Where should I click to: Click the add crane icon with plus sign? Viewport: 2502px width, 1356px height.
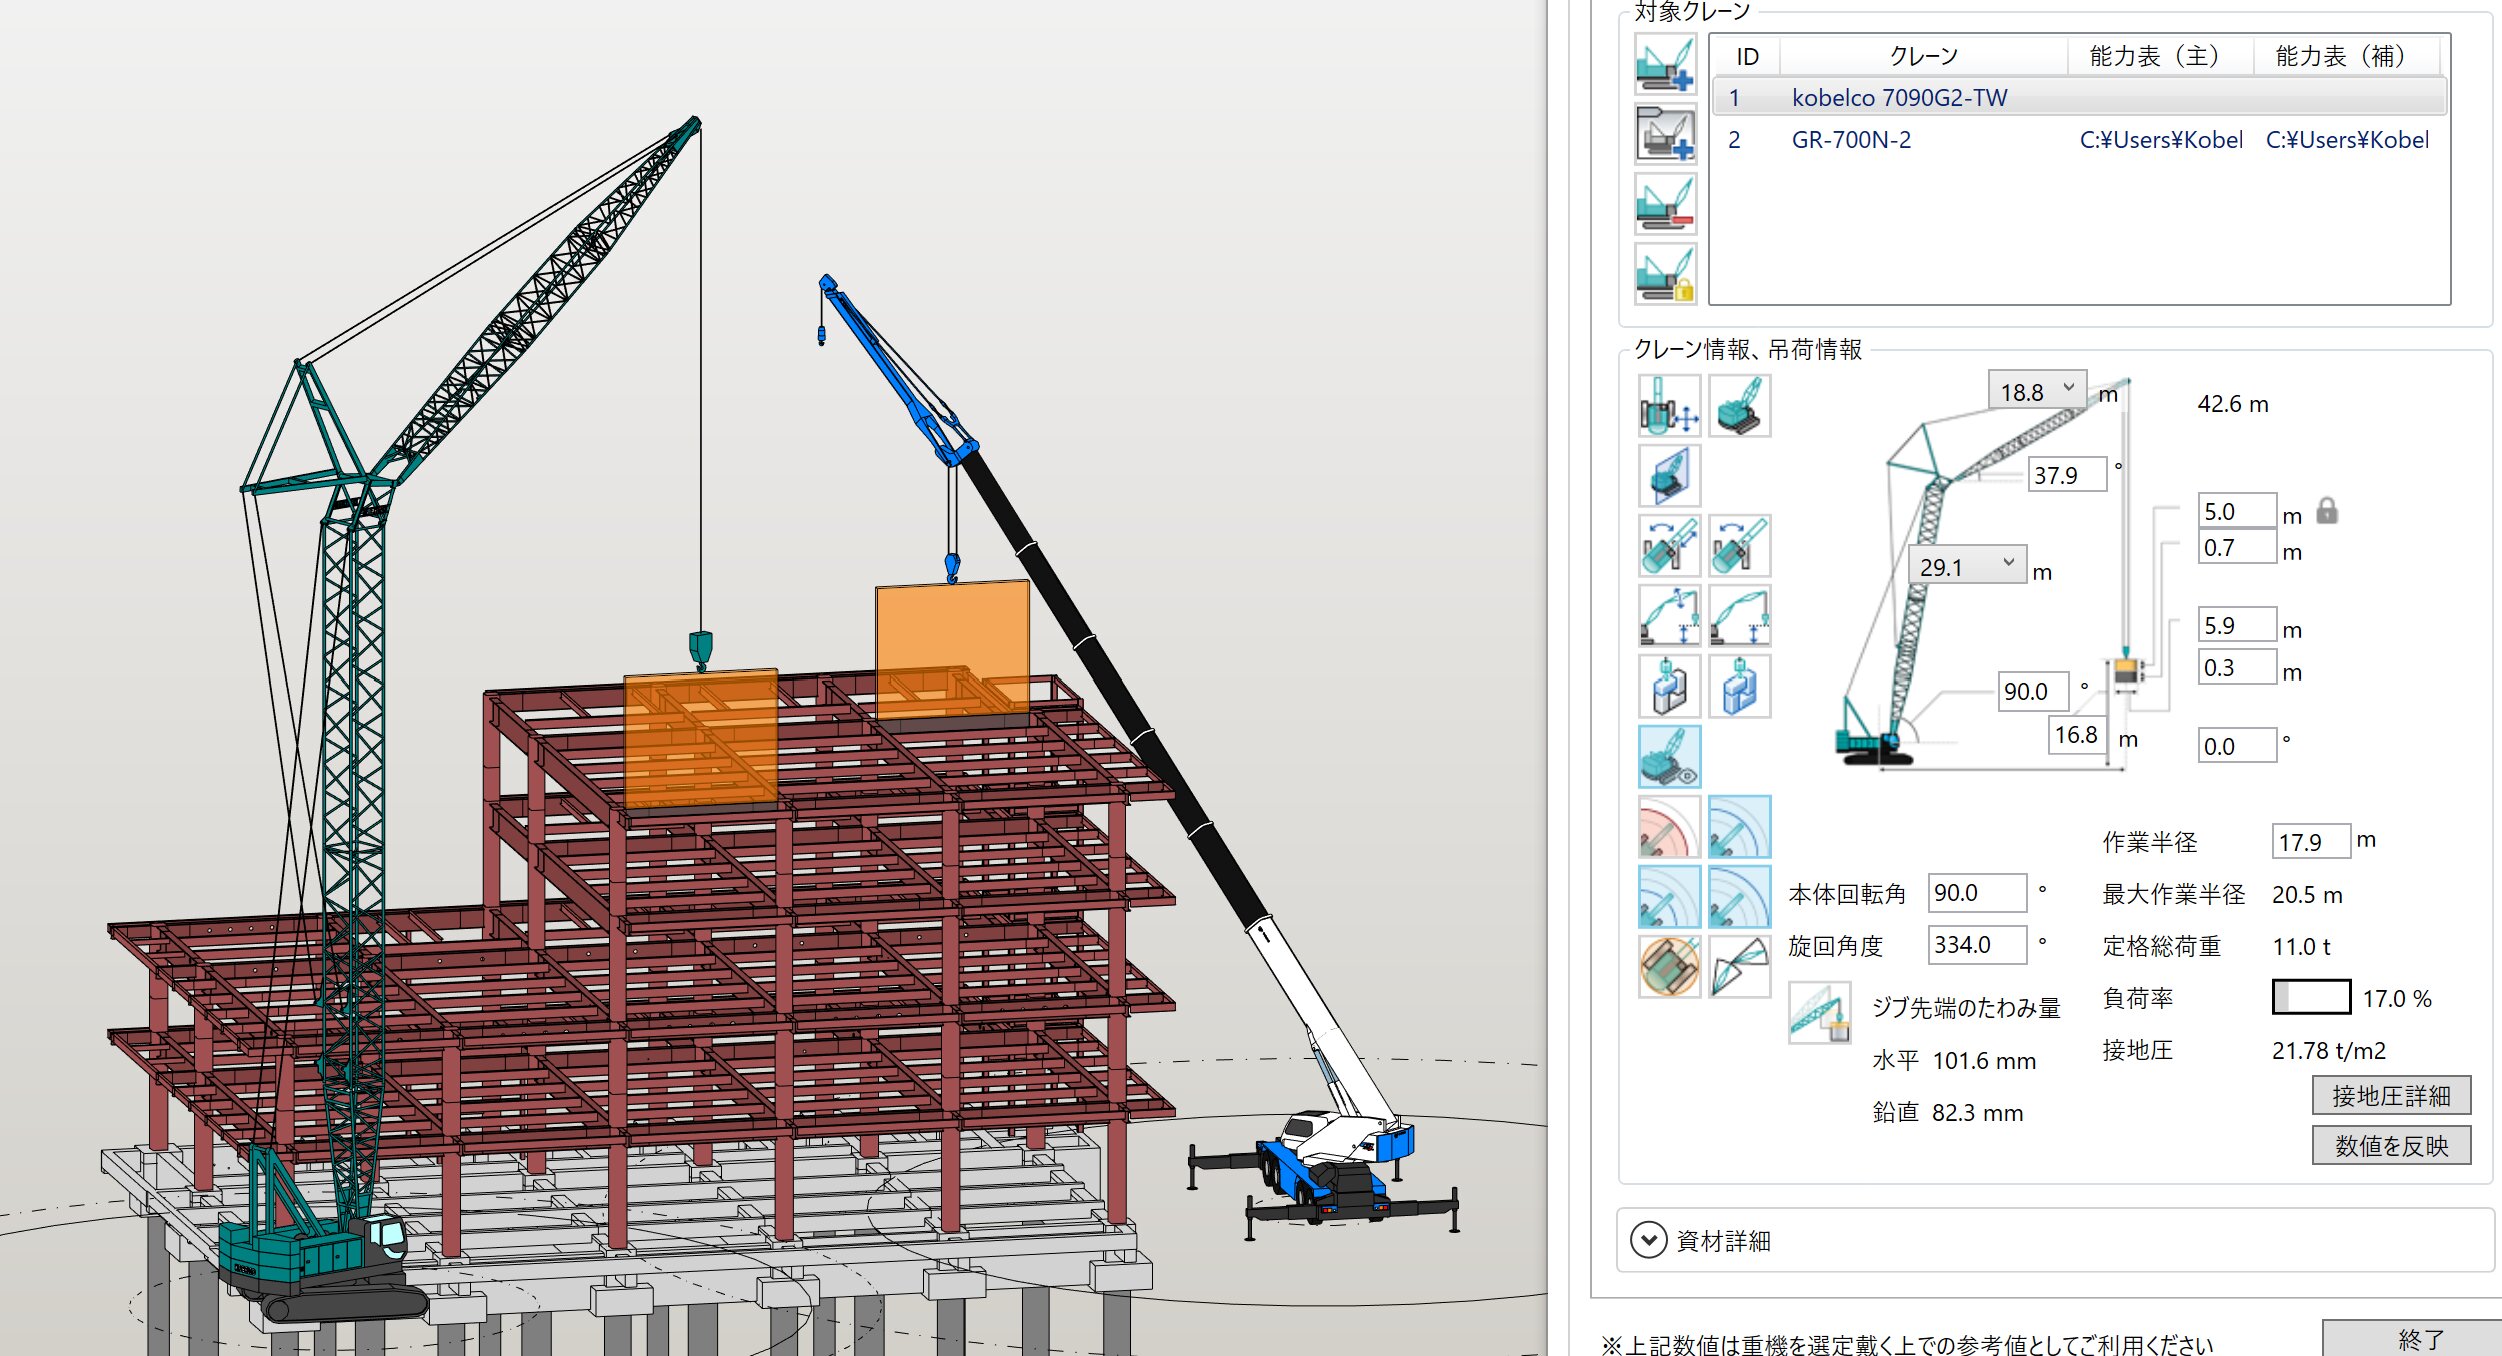pyautogui.click(x=1665, y=64)
